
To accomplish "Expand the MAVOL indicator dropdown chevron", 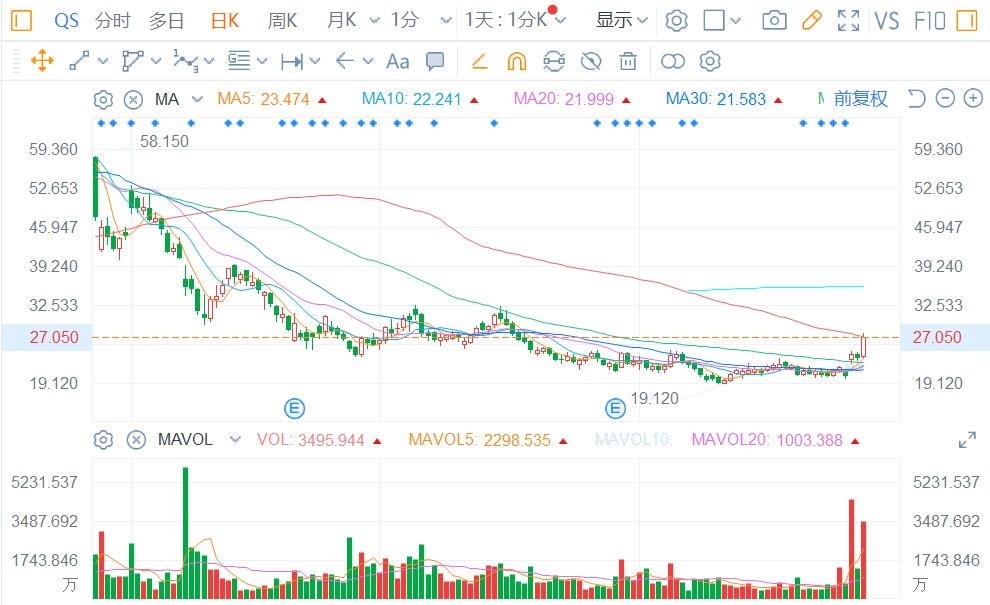I will pyautogui.click(x=235, y=440).
